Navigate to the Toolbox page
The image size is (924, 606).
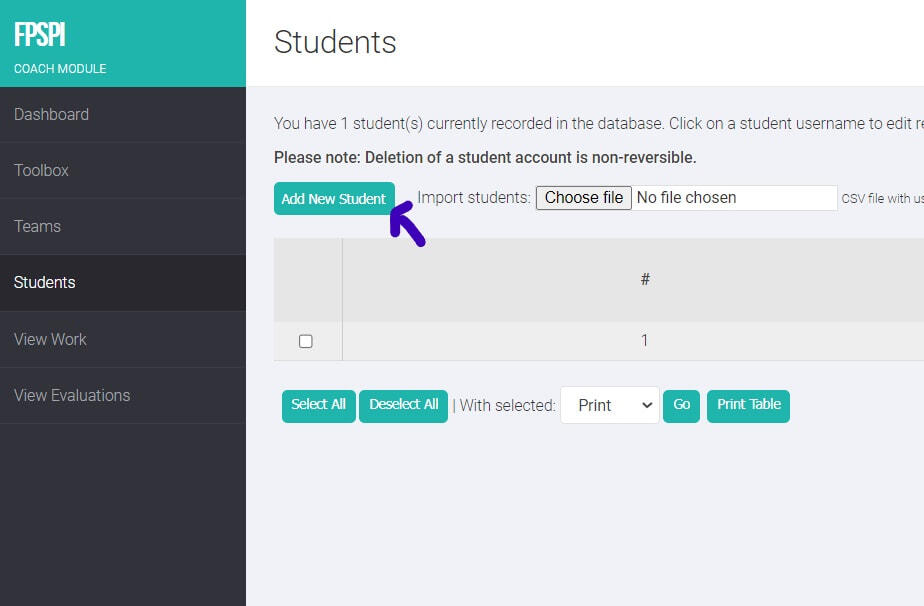(x=41, y=170)
